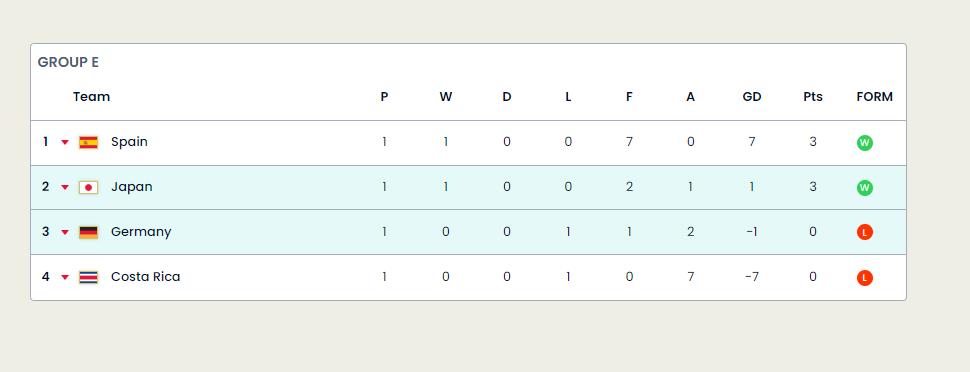Viewport: 970px width, 372px height.
Task: Select the Pts column header
Action: (813, 97)
